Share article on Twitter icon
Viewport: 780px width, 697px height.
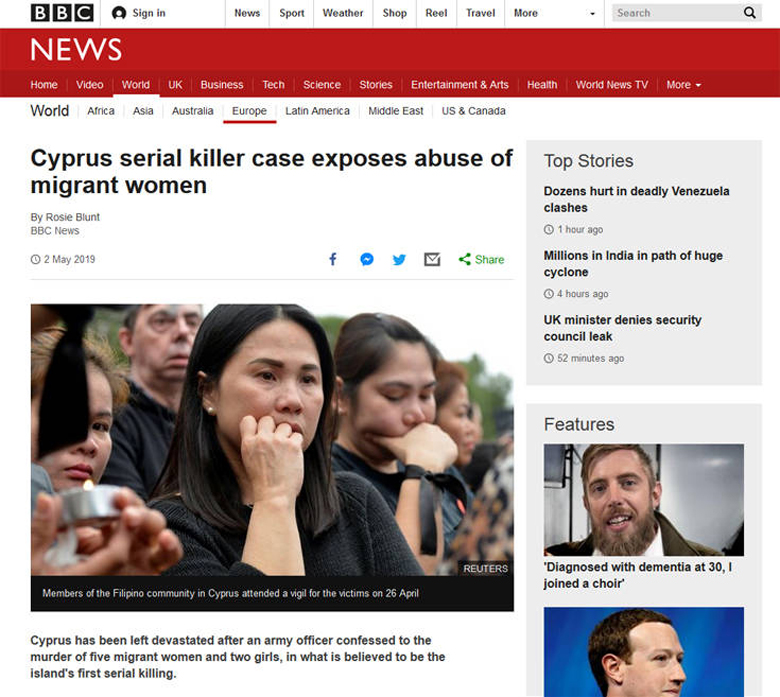point(399,259)
